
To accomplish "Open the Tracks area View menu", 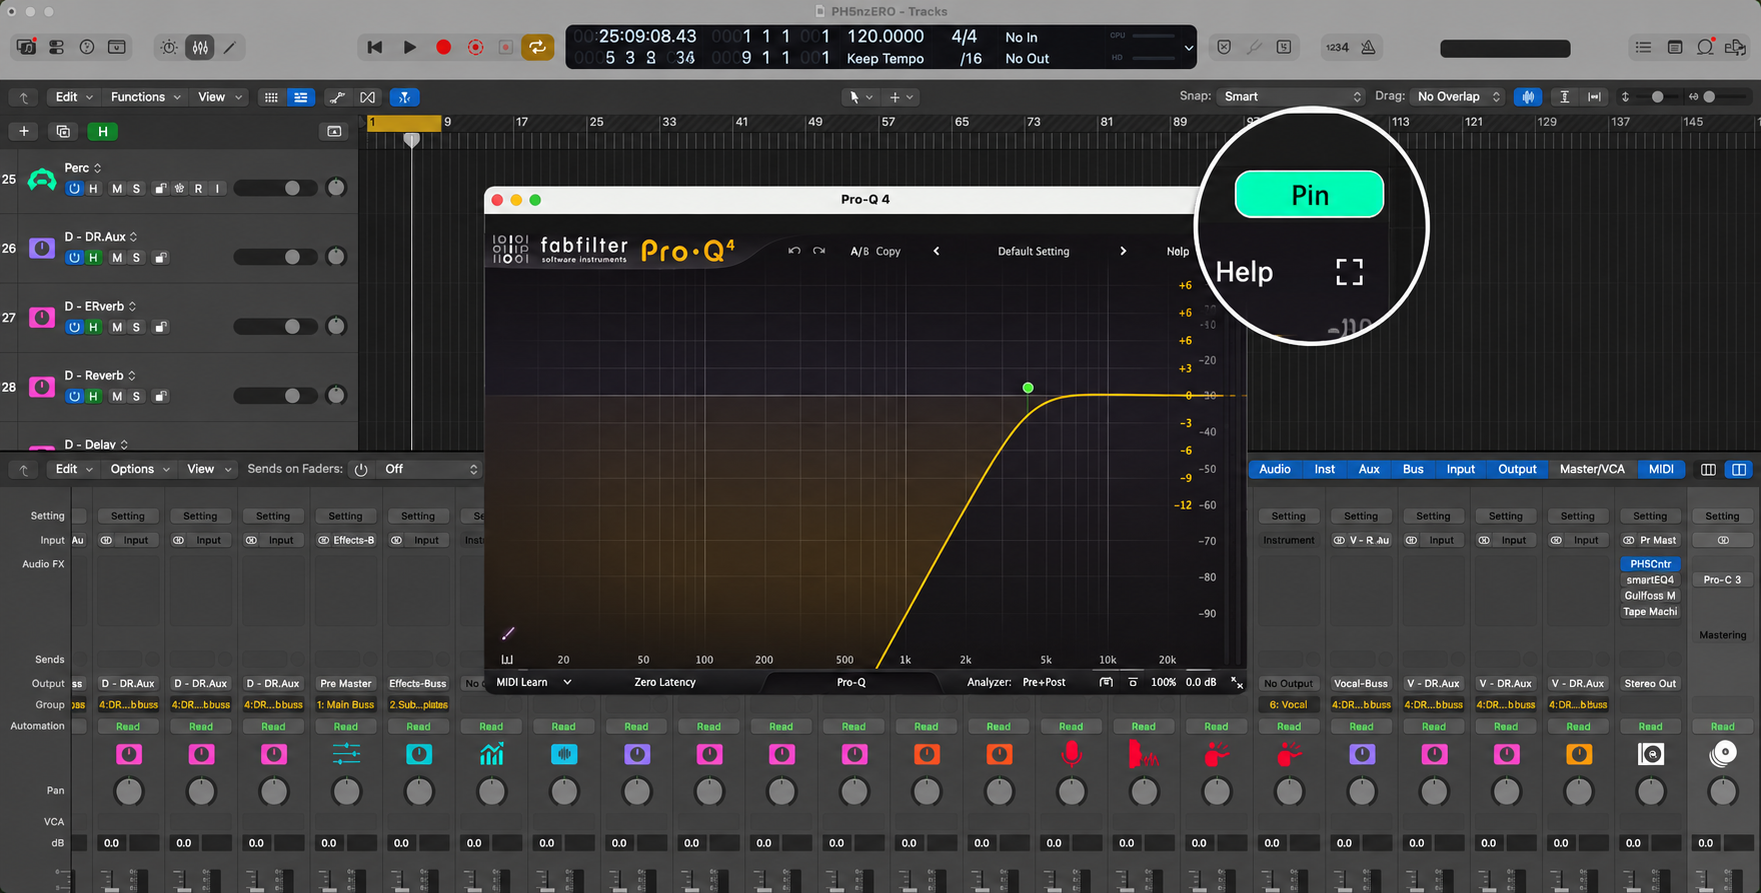I will [x=219, y=97].
